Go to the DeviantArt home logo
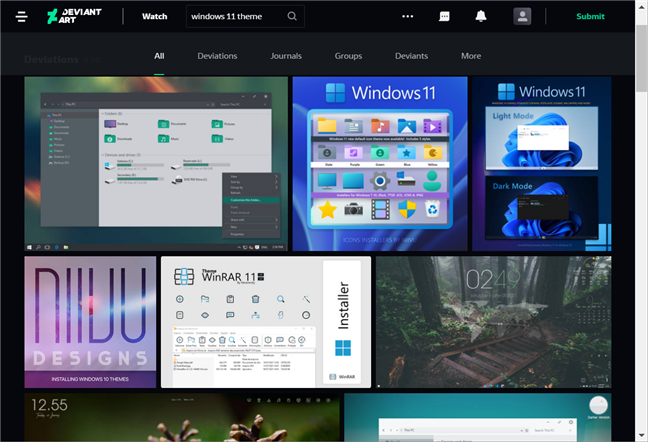 74,16
